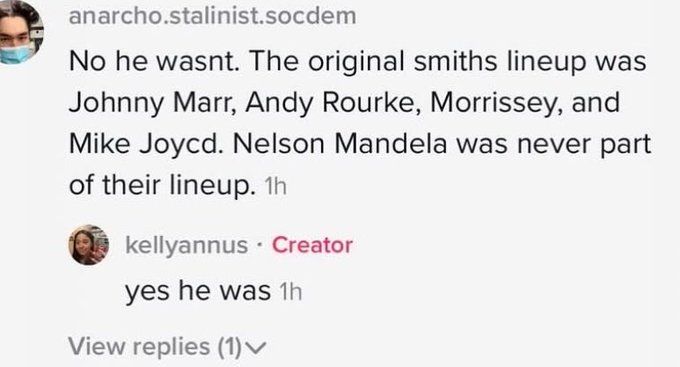Visit the anarcho.stalinist.socdem username

click(x=212, y=16)
